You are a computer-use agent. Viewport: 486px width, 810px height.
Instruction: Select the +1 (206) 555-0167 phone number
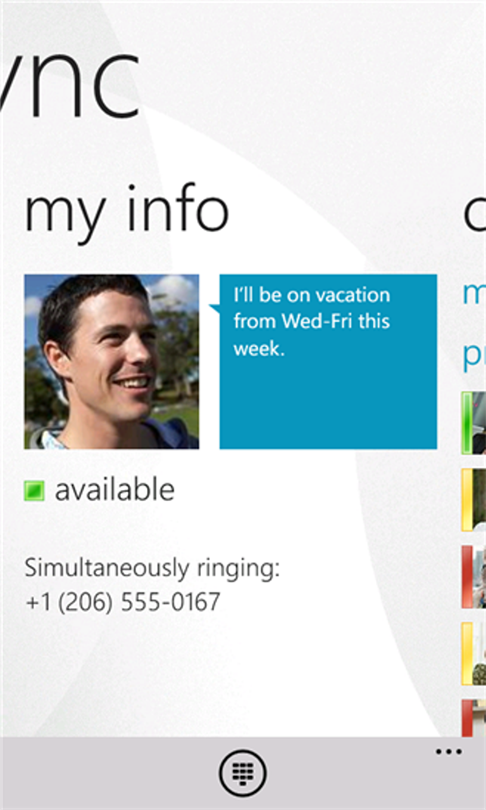coord(122,602)
